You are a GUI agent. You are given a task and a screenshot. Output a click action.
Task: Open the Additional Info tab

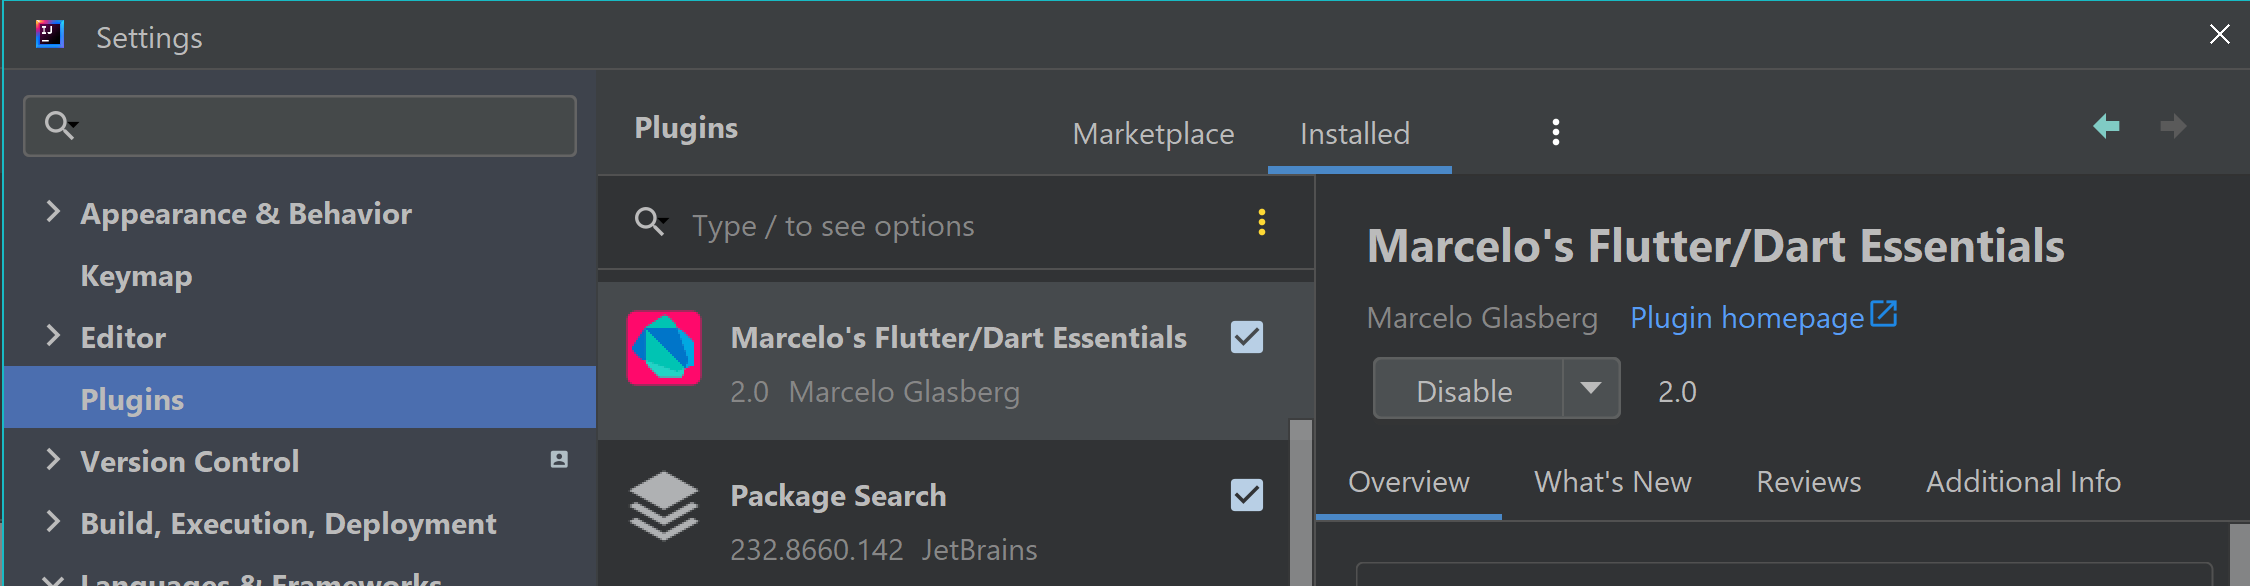pyautogui.click(x=2023, y=482)
